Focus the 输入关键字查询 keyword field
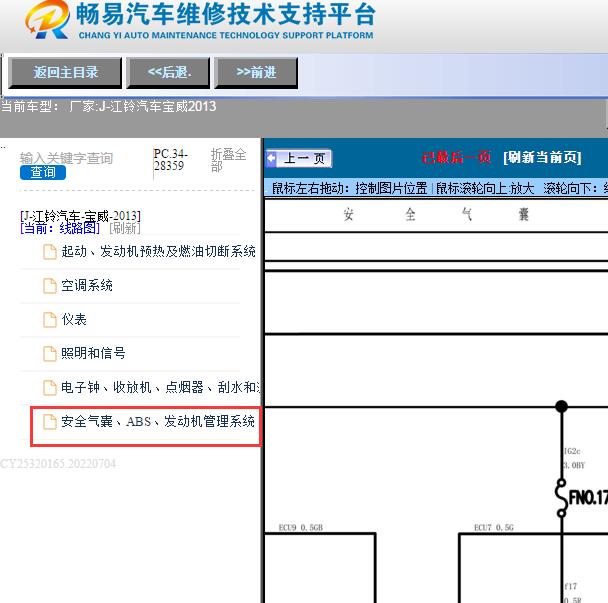Image resolution: width=608 pixels, height=603 pixels. [66, 158]
